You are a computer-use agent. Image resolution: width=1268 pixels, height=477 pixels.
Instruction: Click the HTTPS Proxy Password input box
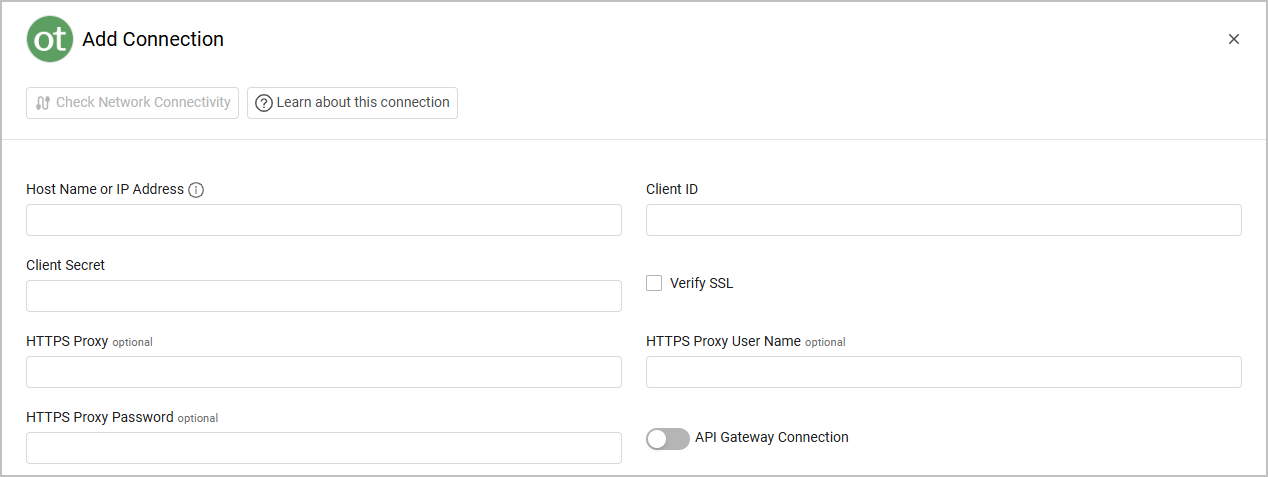(x=323, y=448)
